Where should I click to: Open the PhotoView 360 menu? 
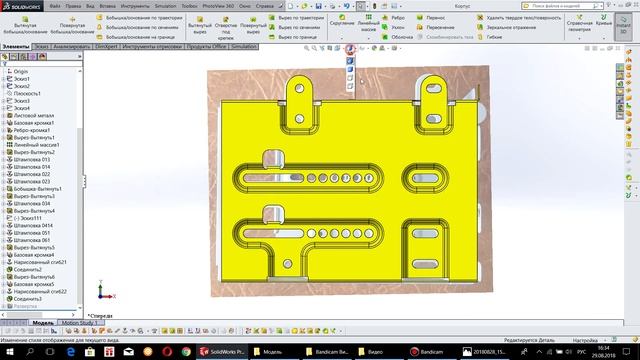point(218,6)
